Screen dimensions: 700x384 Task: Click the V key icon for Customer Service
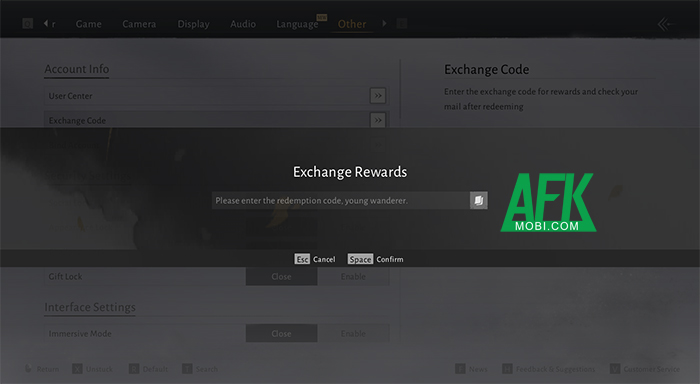[615, 369]
